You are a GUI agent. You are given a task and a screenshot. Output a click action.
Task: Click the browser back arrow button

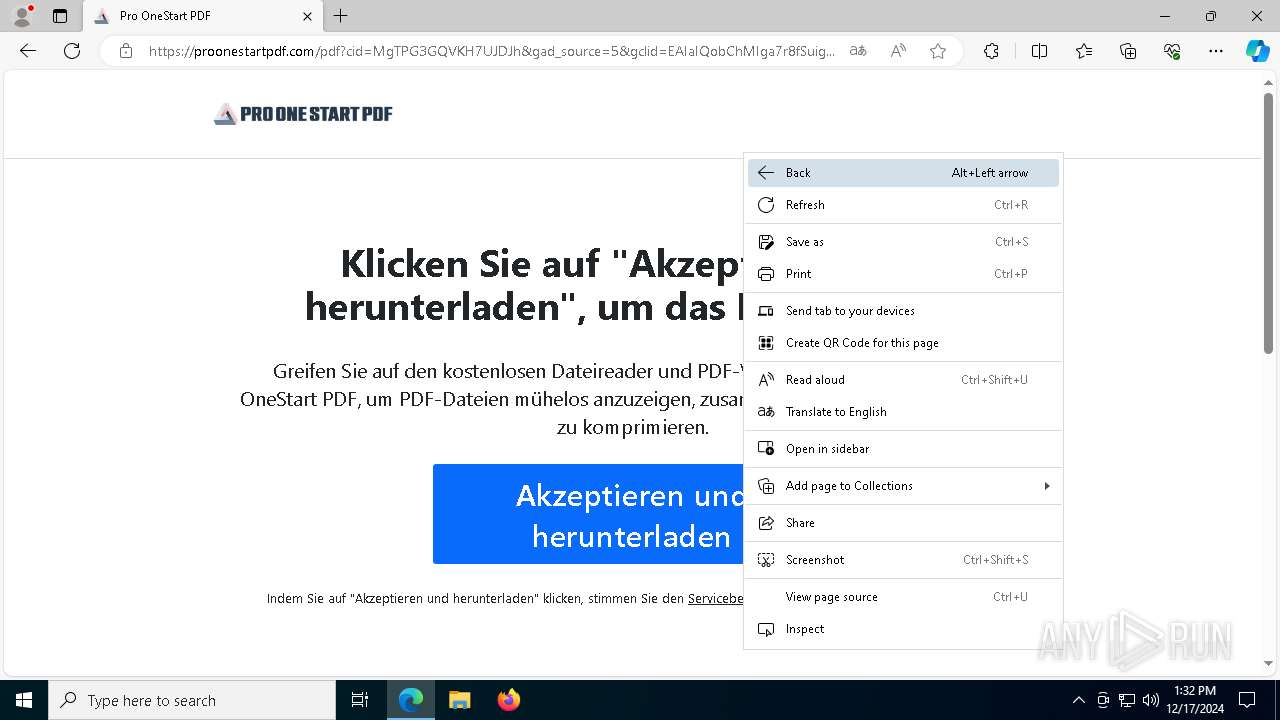[x=28, y=51]
